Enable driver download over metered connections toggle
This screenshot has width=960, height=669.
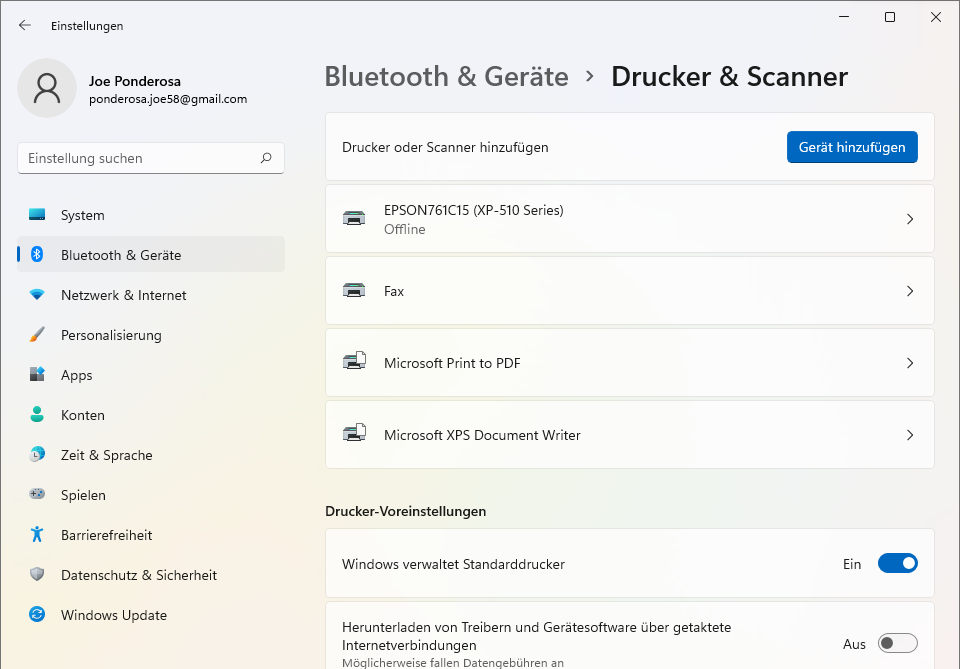(897, 644)
